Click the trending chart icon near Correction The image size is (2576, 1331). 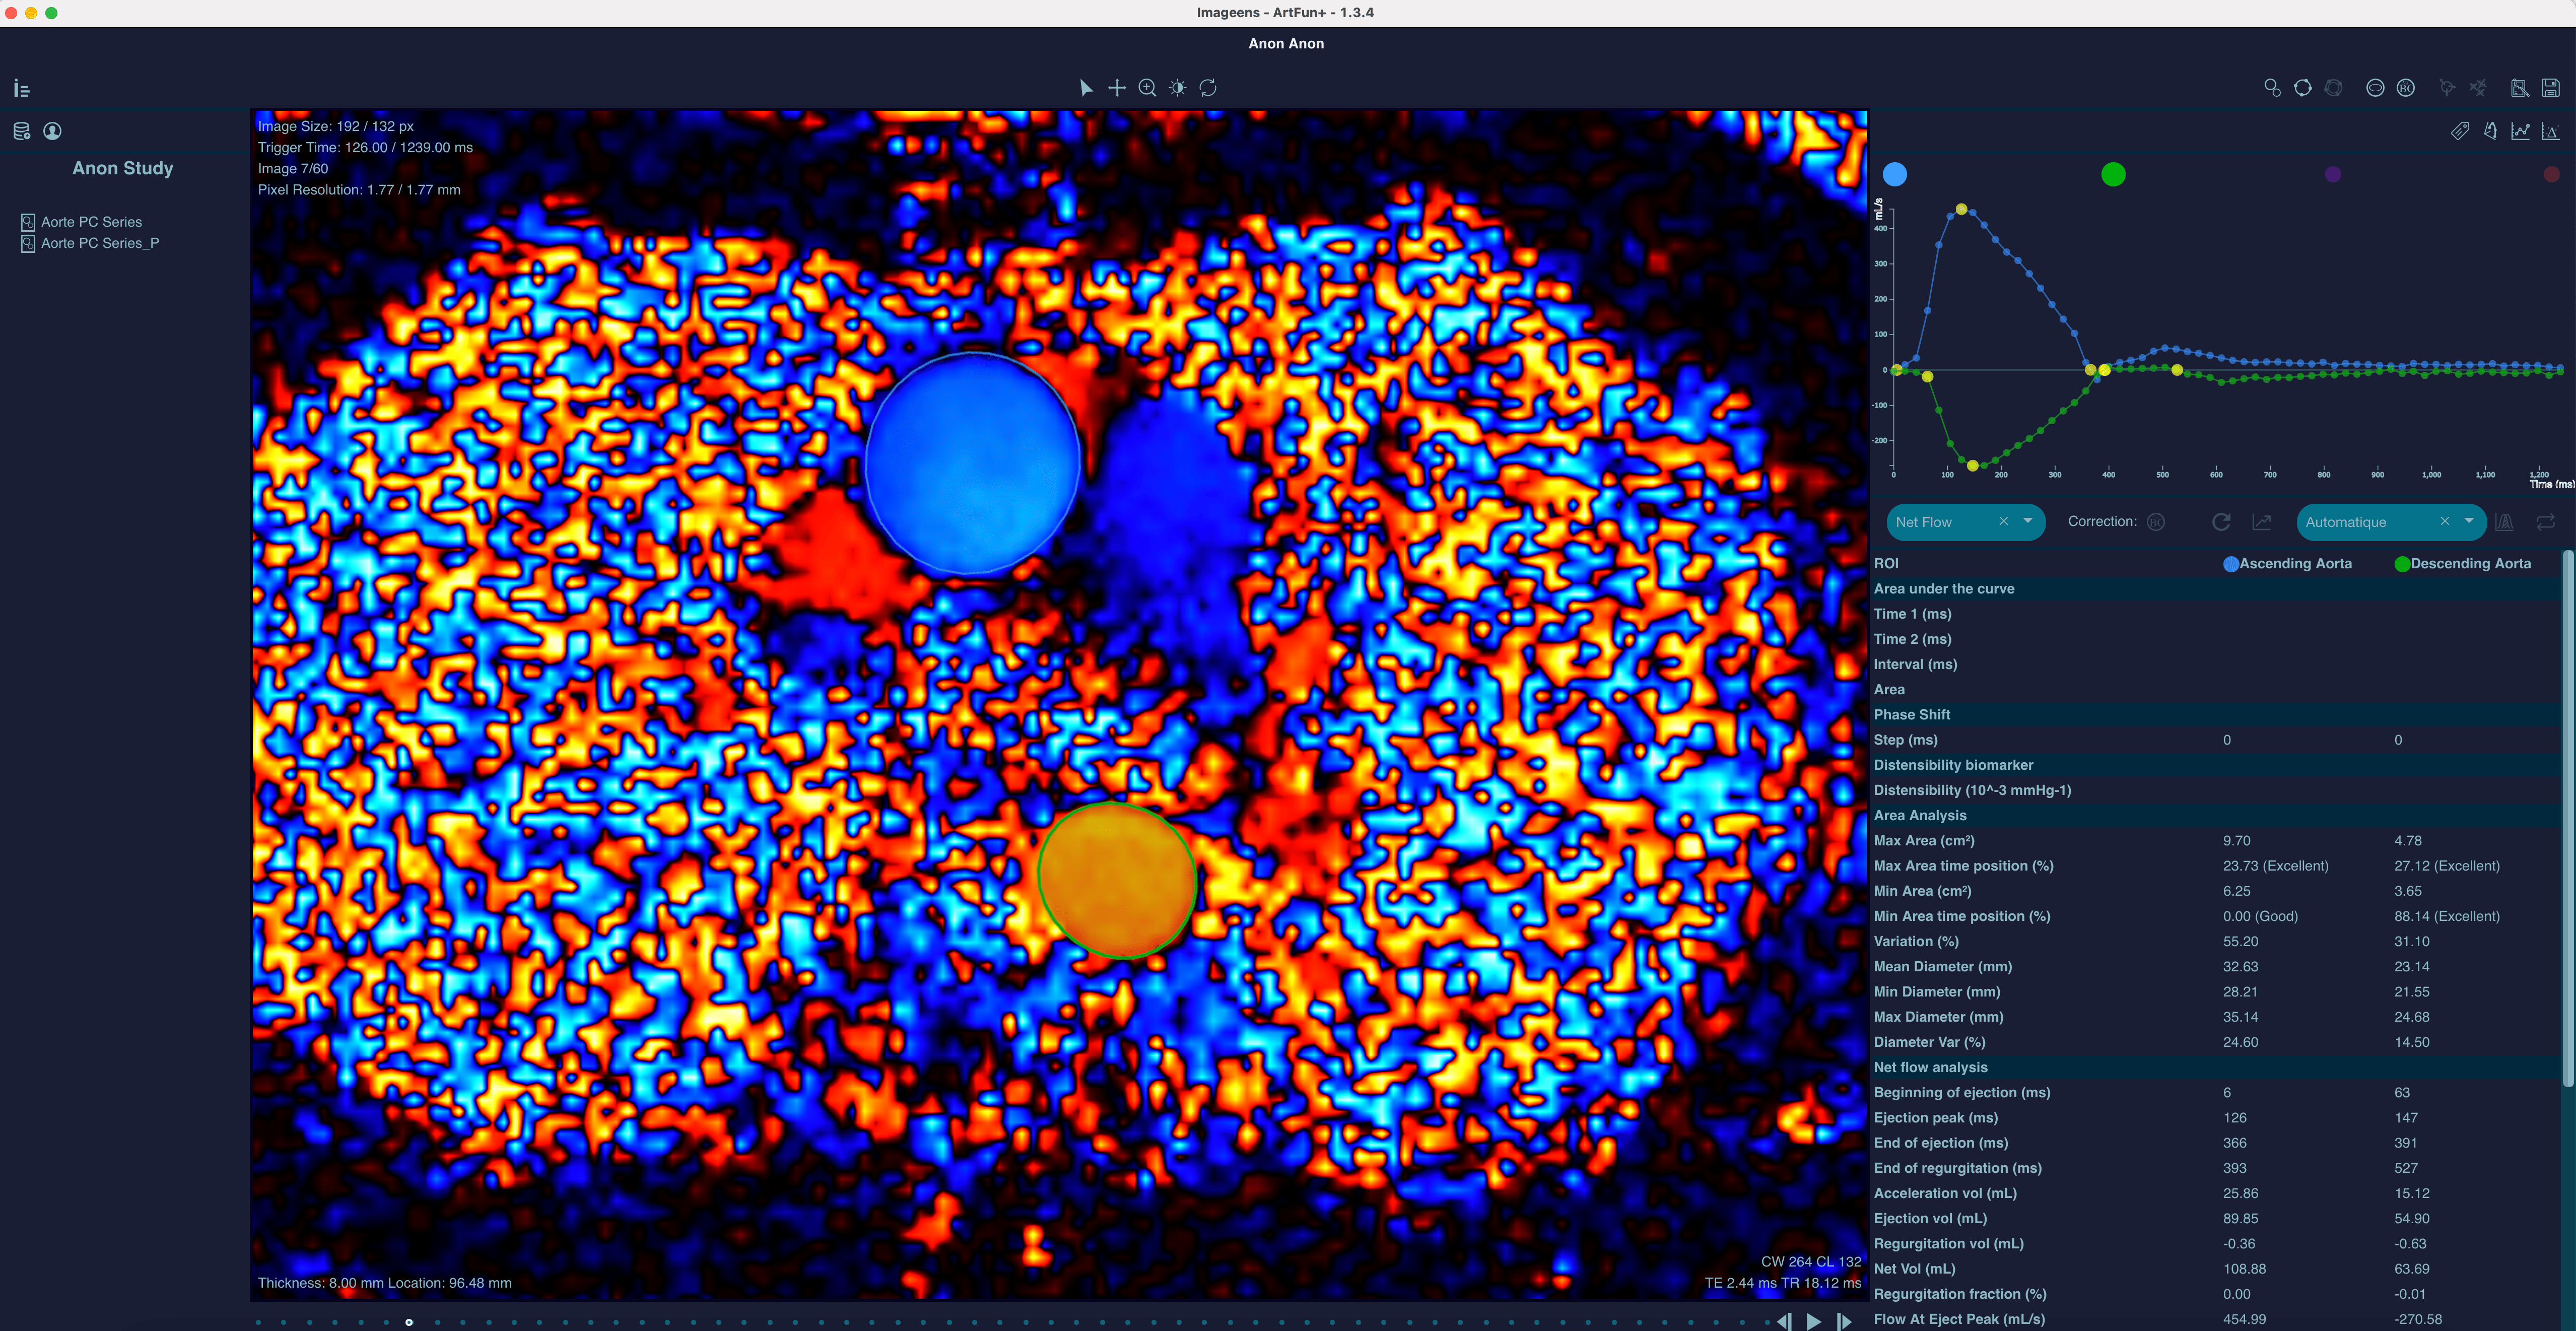coord(2262,522)
